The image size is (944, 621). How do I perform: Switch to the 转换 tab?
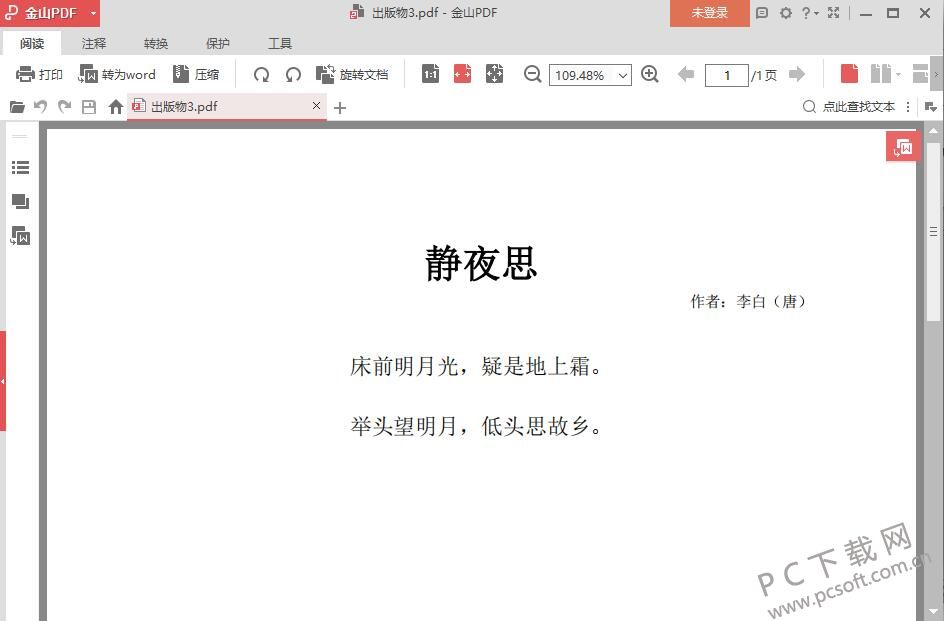156,43
